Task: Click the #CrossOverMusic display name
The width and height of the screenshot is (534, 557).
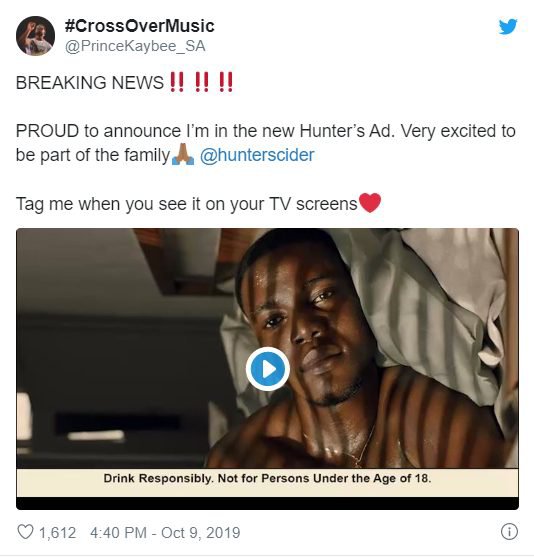Action: click(140, 26)
